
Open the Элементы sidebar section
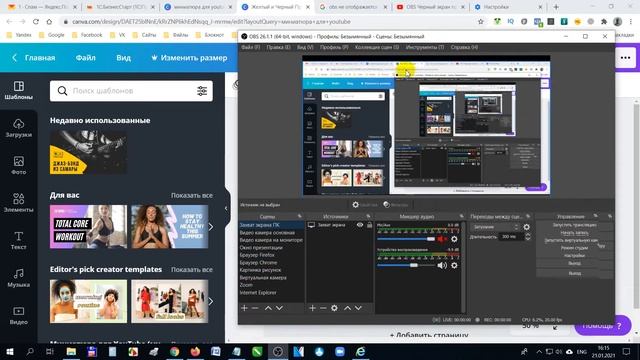tap(18, 203)
